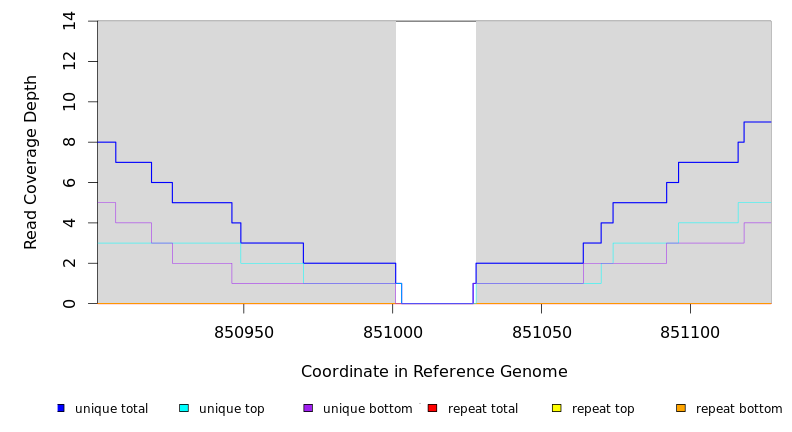
Task: Select the "repeat total" legend label
Action: (483, 409)
